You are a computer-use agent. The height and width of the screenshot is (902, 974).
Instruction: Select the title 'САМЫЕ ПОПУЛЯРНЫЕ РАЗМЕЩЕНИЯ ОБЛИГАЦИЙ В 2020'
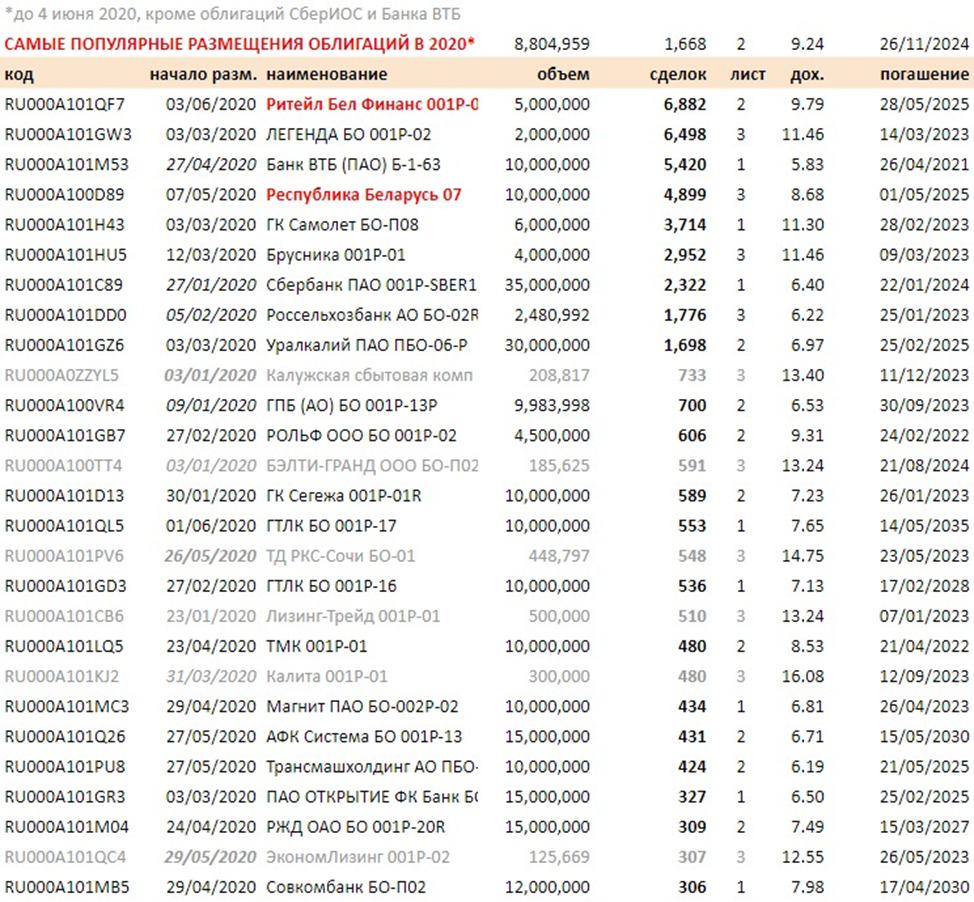tap(240, 44)
